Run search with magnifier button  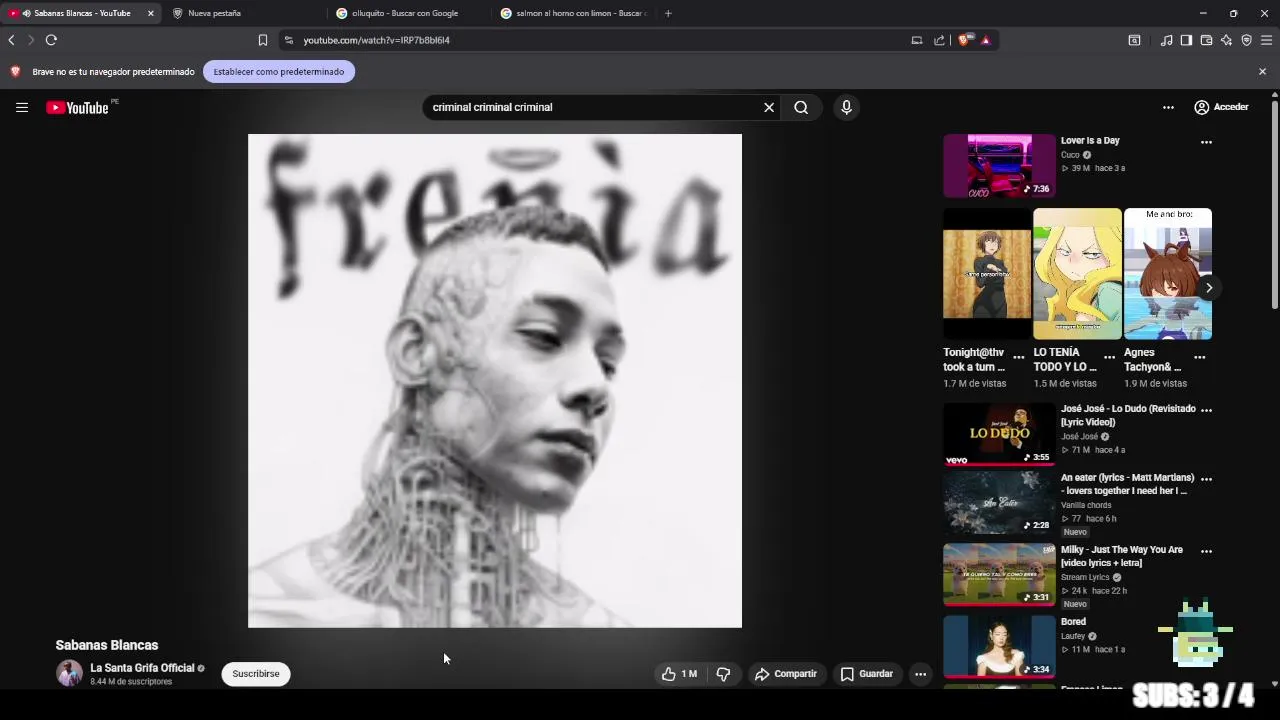click(x=801, y=107)
